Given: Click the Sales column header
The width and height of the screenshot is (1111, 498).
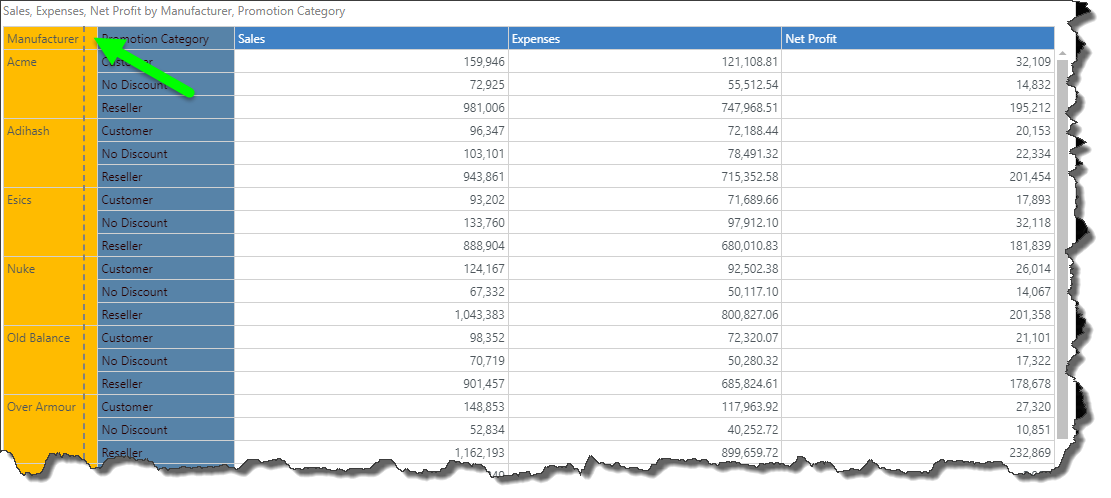Looking at the screenshot, I should [x=370, y=39].
